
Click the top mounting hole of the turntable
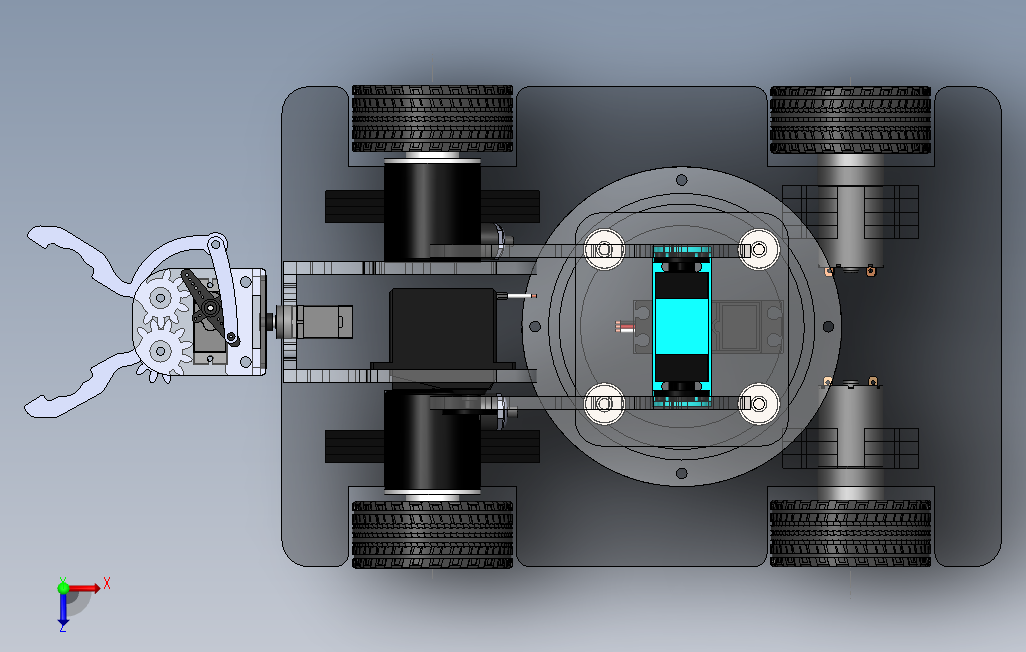tap(681, 180)
